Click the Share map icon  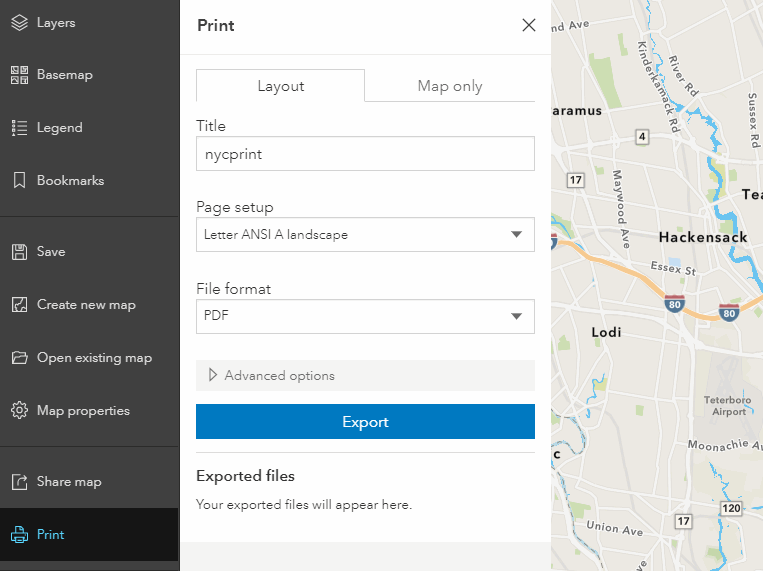(x=19, y=482)
